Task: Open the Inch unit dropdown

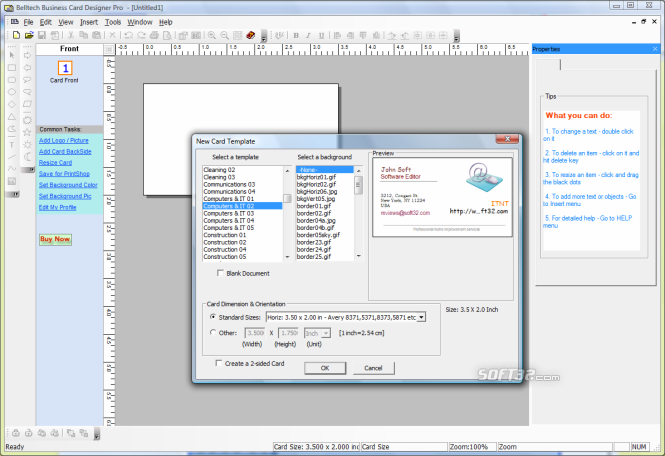Action: click(326, 333)
